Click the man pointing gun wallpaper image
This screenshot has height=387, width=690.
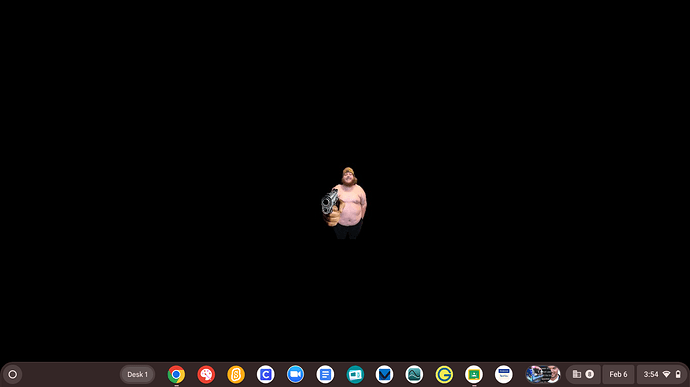click(x=344, y=203)
